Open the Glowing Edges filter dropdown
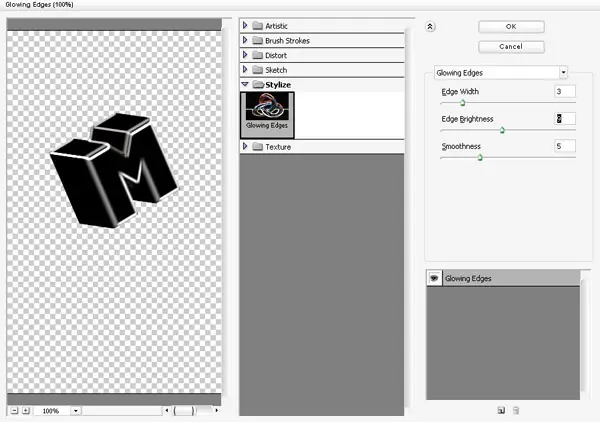The height and width of the screenshot is (422, 600). [563, 72]
